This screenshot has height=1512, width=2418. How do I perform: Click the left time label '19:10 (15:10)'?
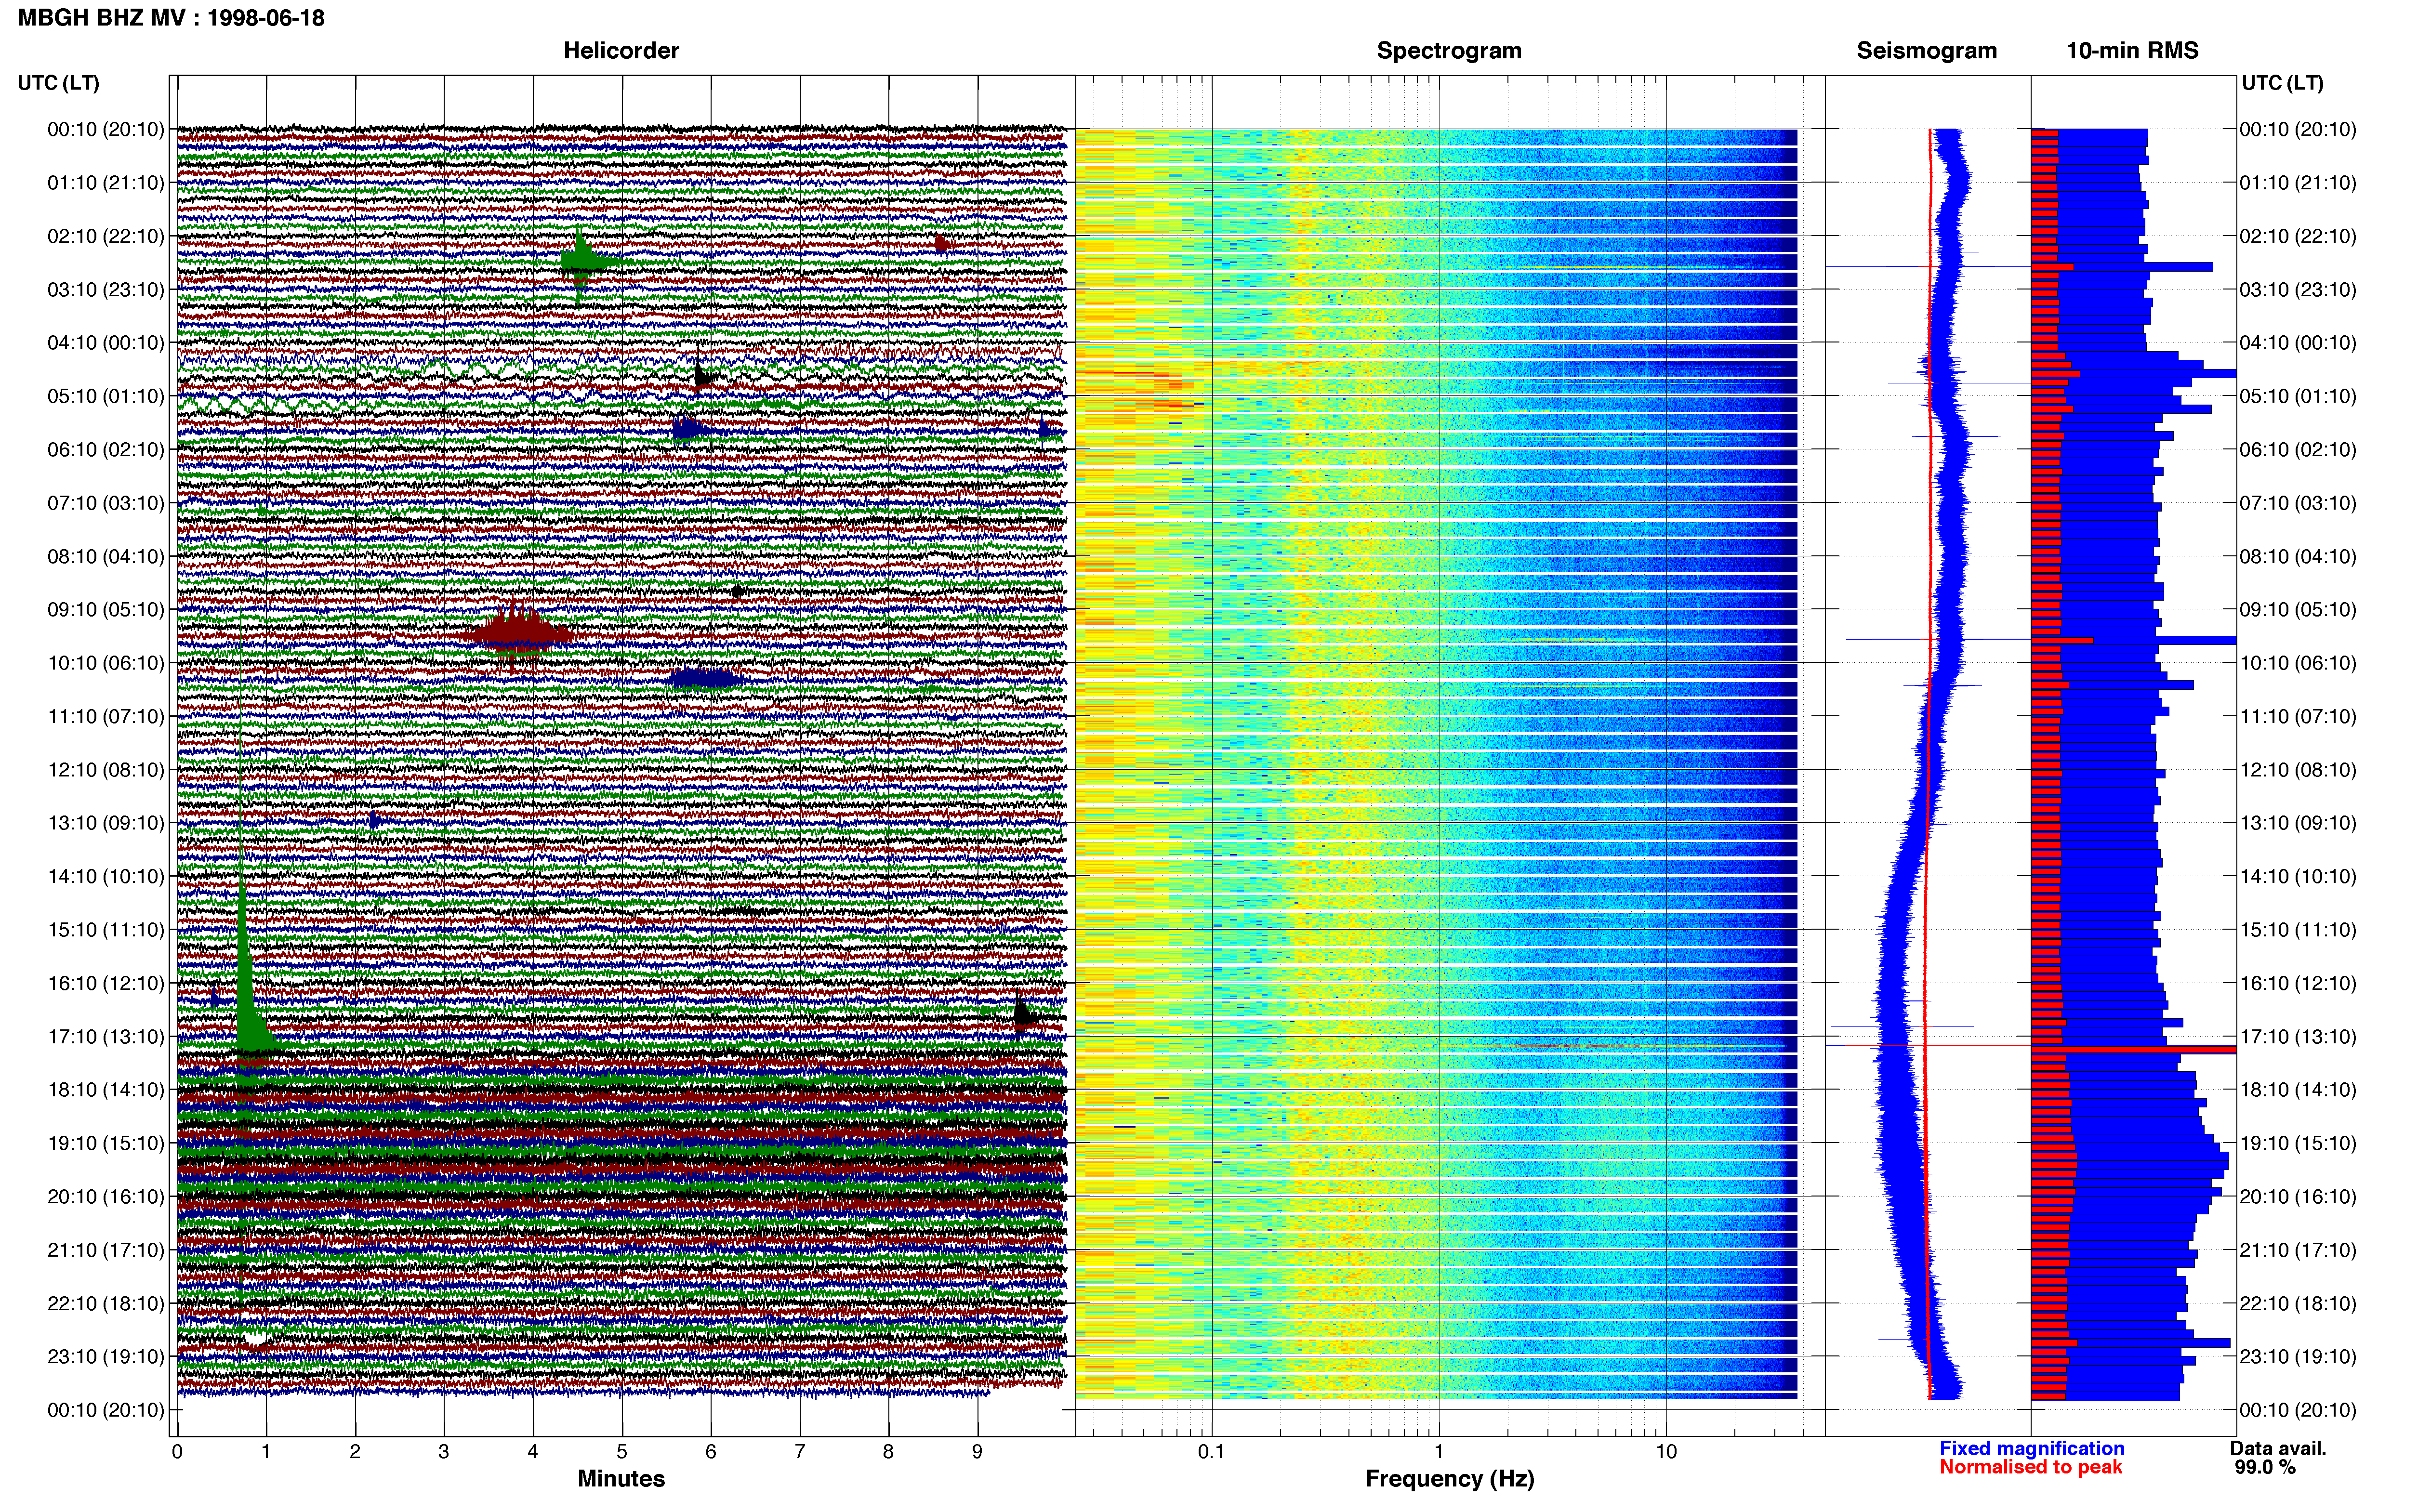106,1143
